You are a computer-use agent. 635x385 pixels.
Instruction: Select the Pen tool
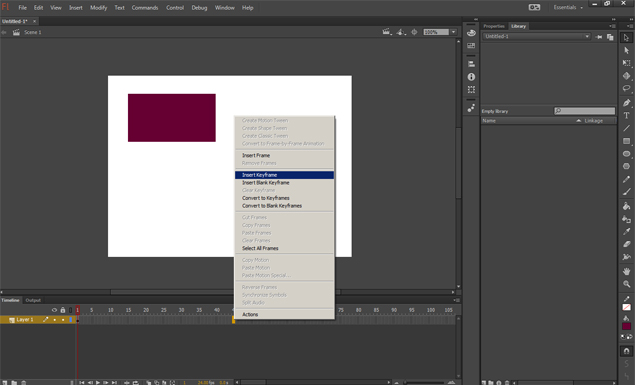coord(626,103)
